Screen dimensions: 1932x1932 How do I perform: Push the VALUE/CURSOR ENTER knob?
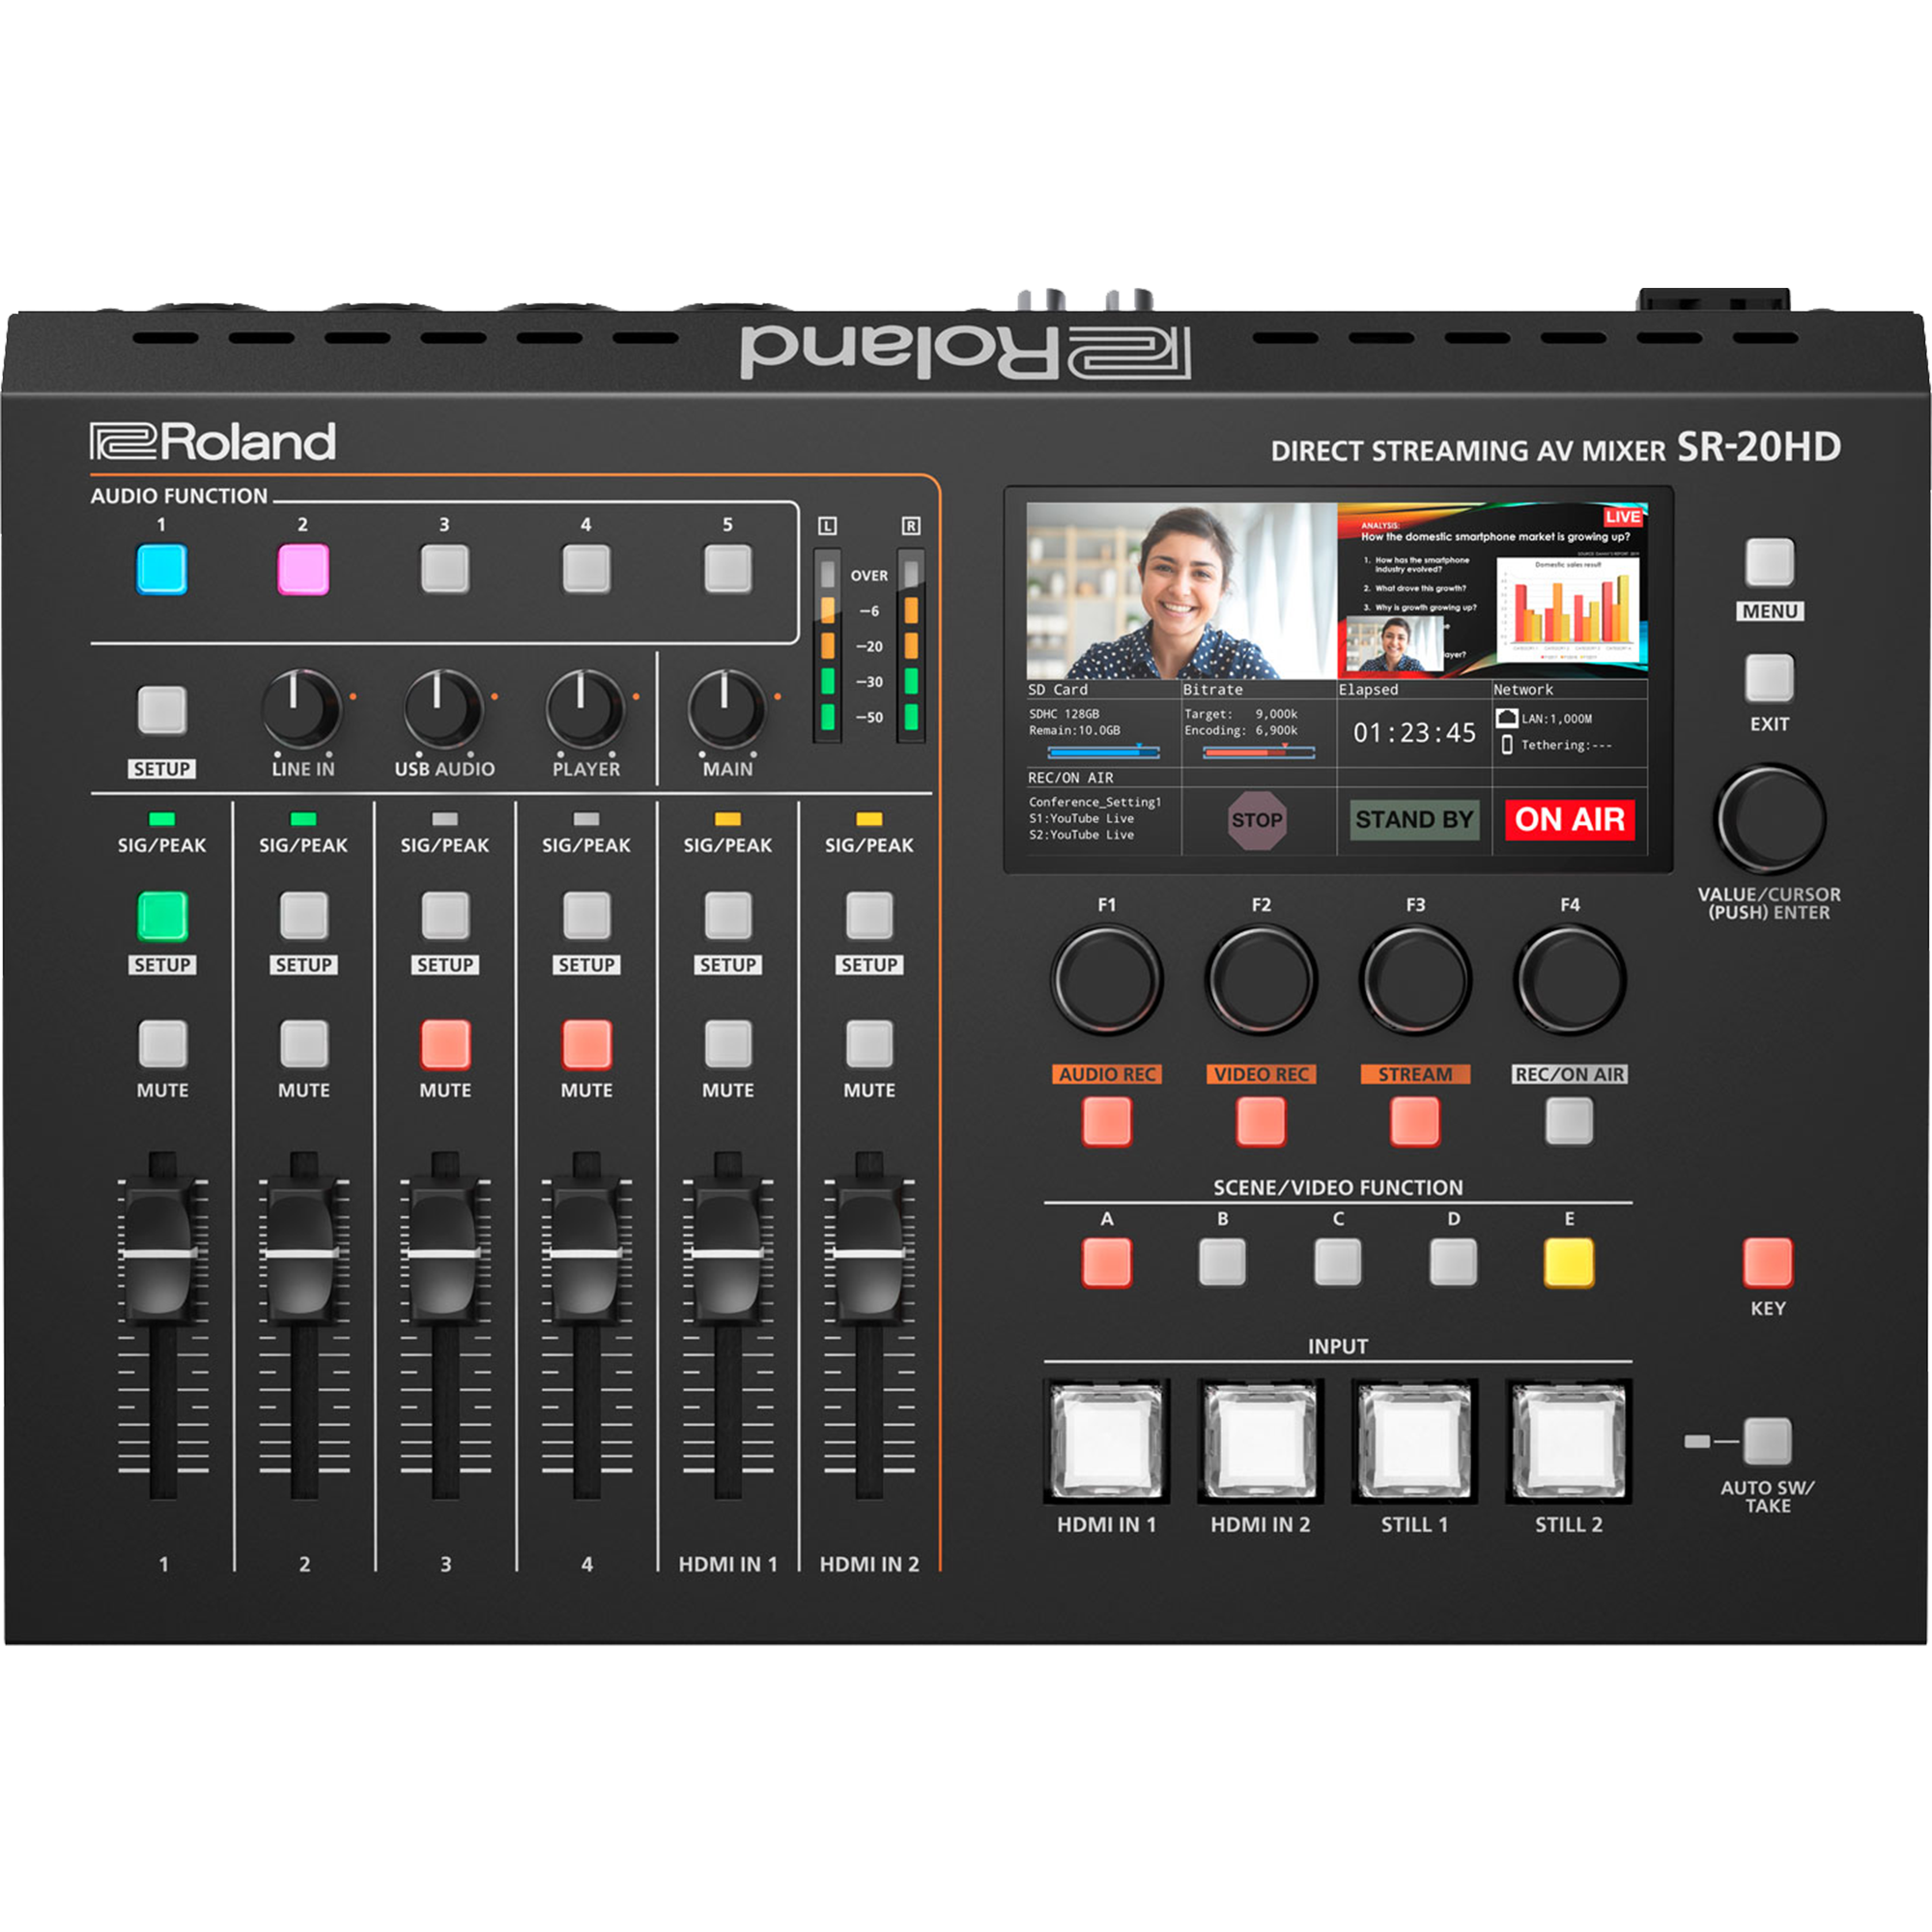coord(1770,819)
